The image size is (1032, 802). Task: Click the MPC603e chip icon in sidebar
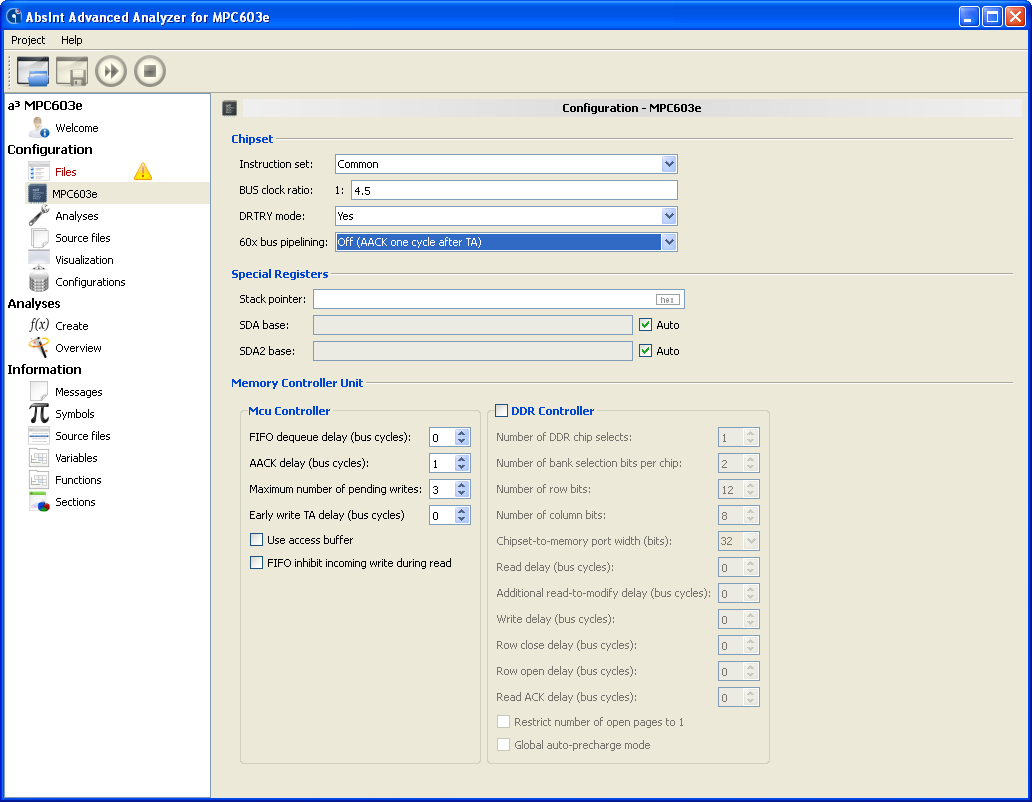[x=38, y=193]
